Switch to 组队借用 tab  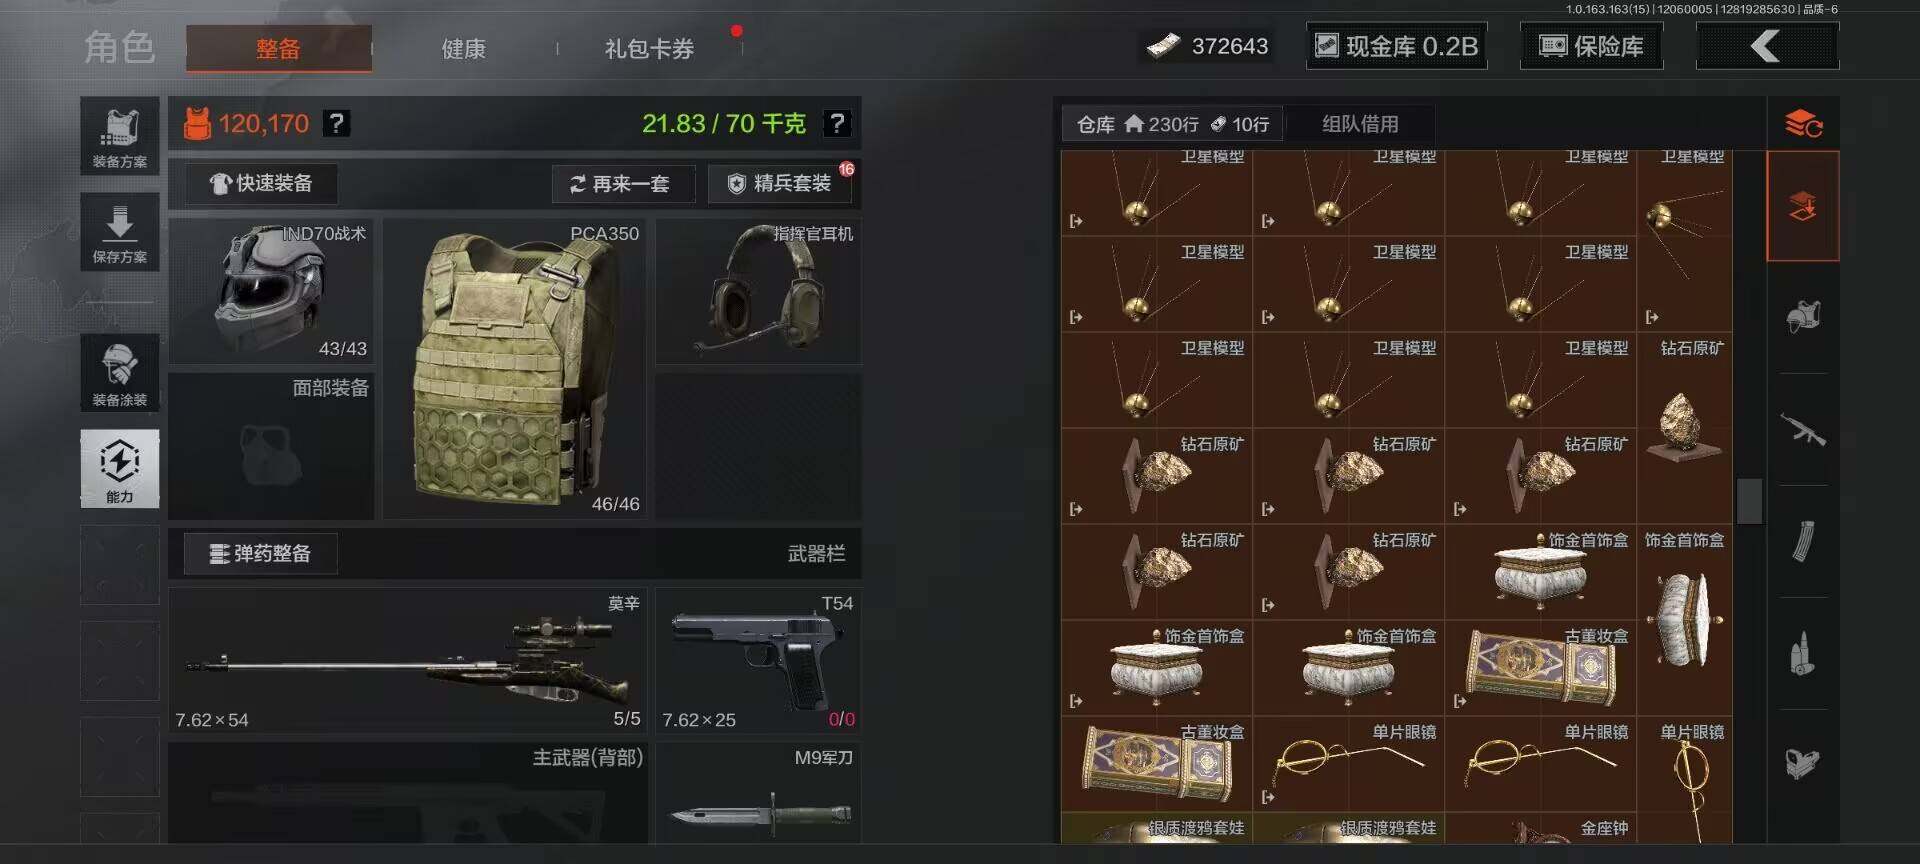pyautogui.click(x=1360, y=124)
